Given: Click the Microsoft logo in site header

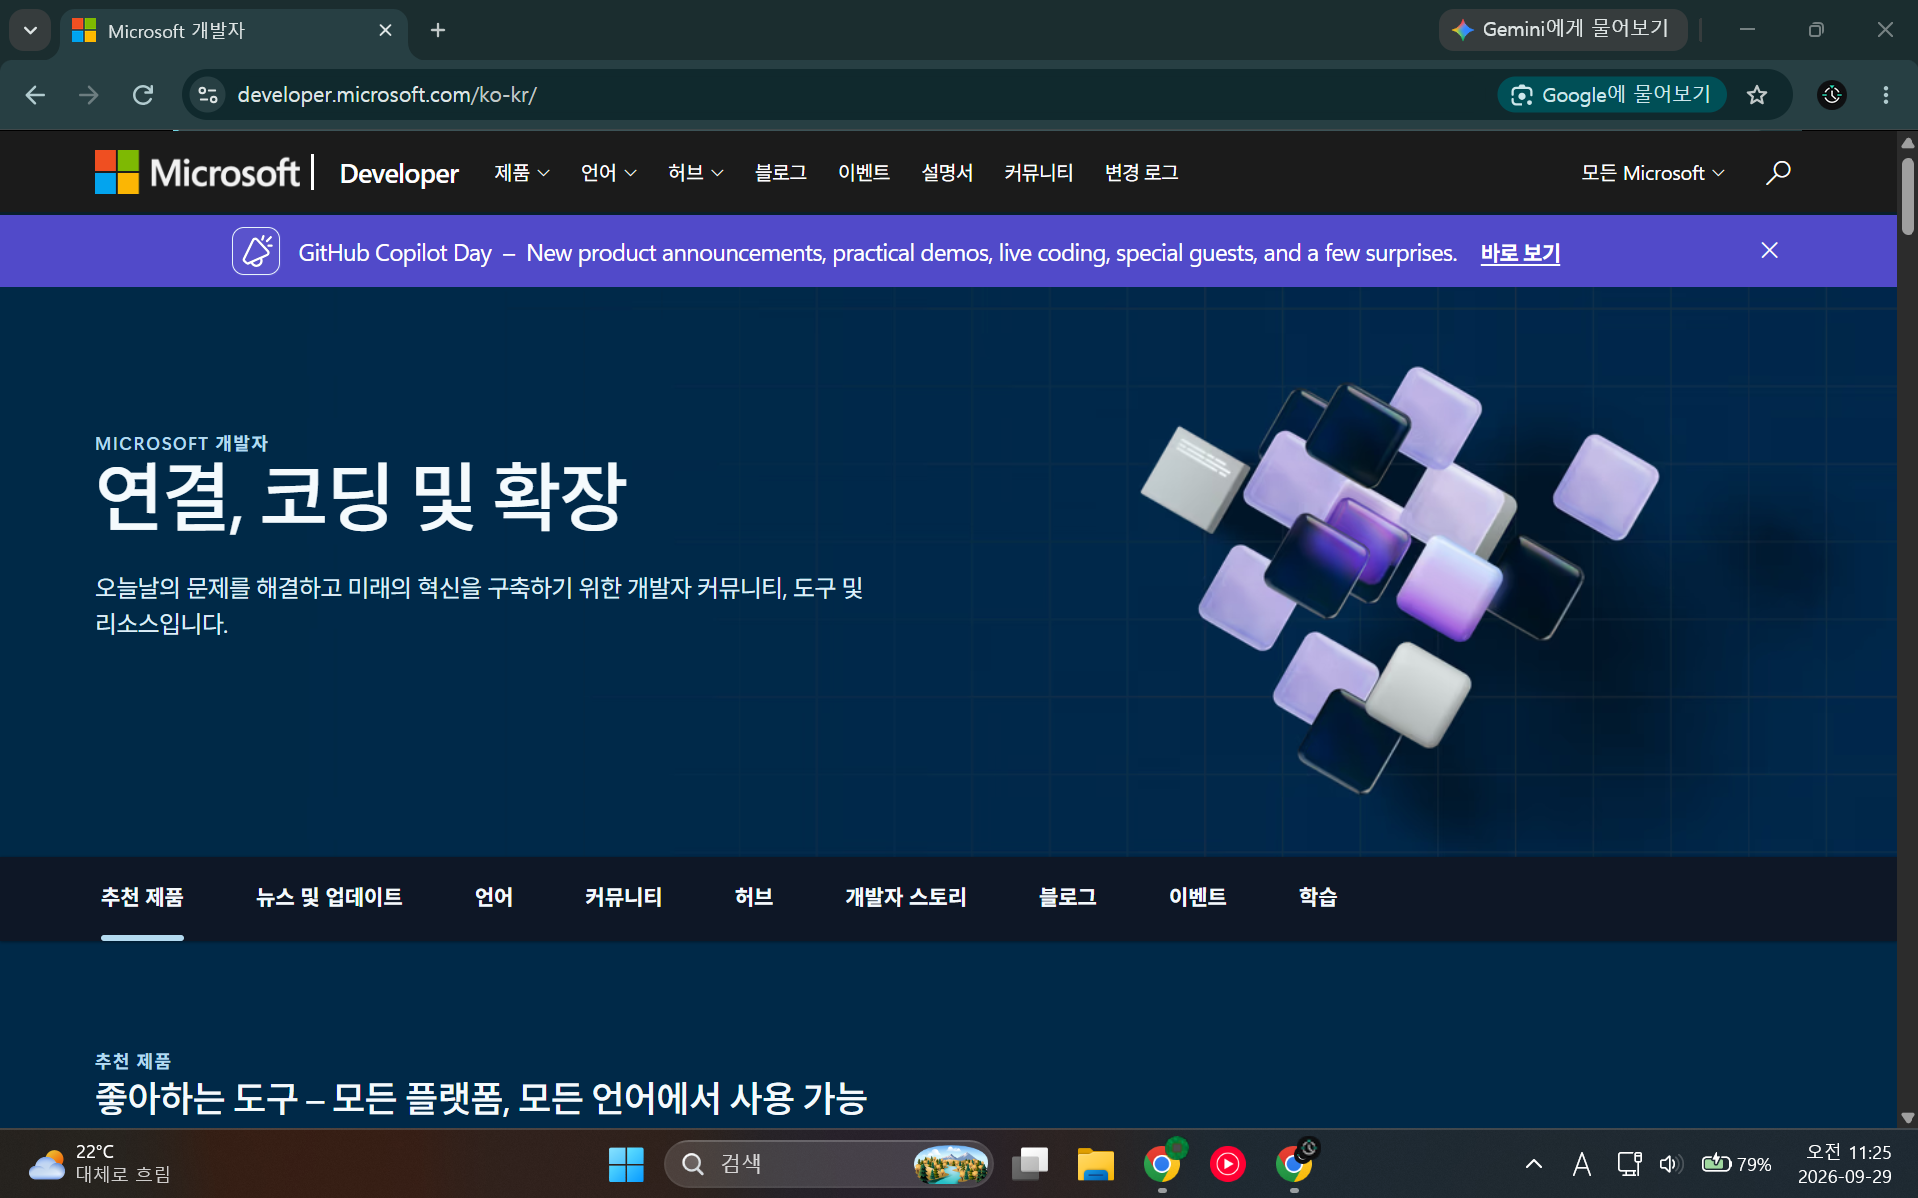Looking at the screenshot, I should 197,172.
